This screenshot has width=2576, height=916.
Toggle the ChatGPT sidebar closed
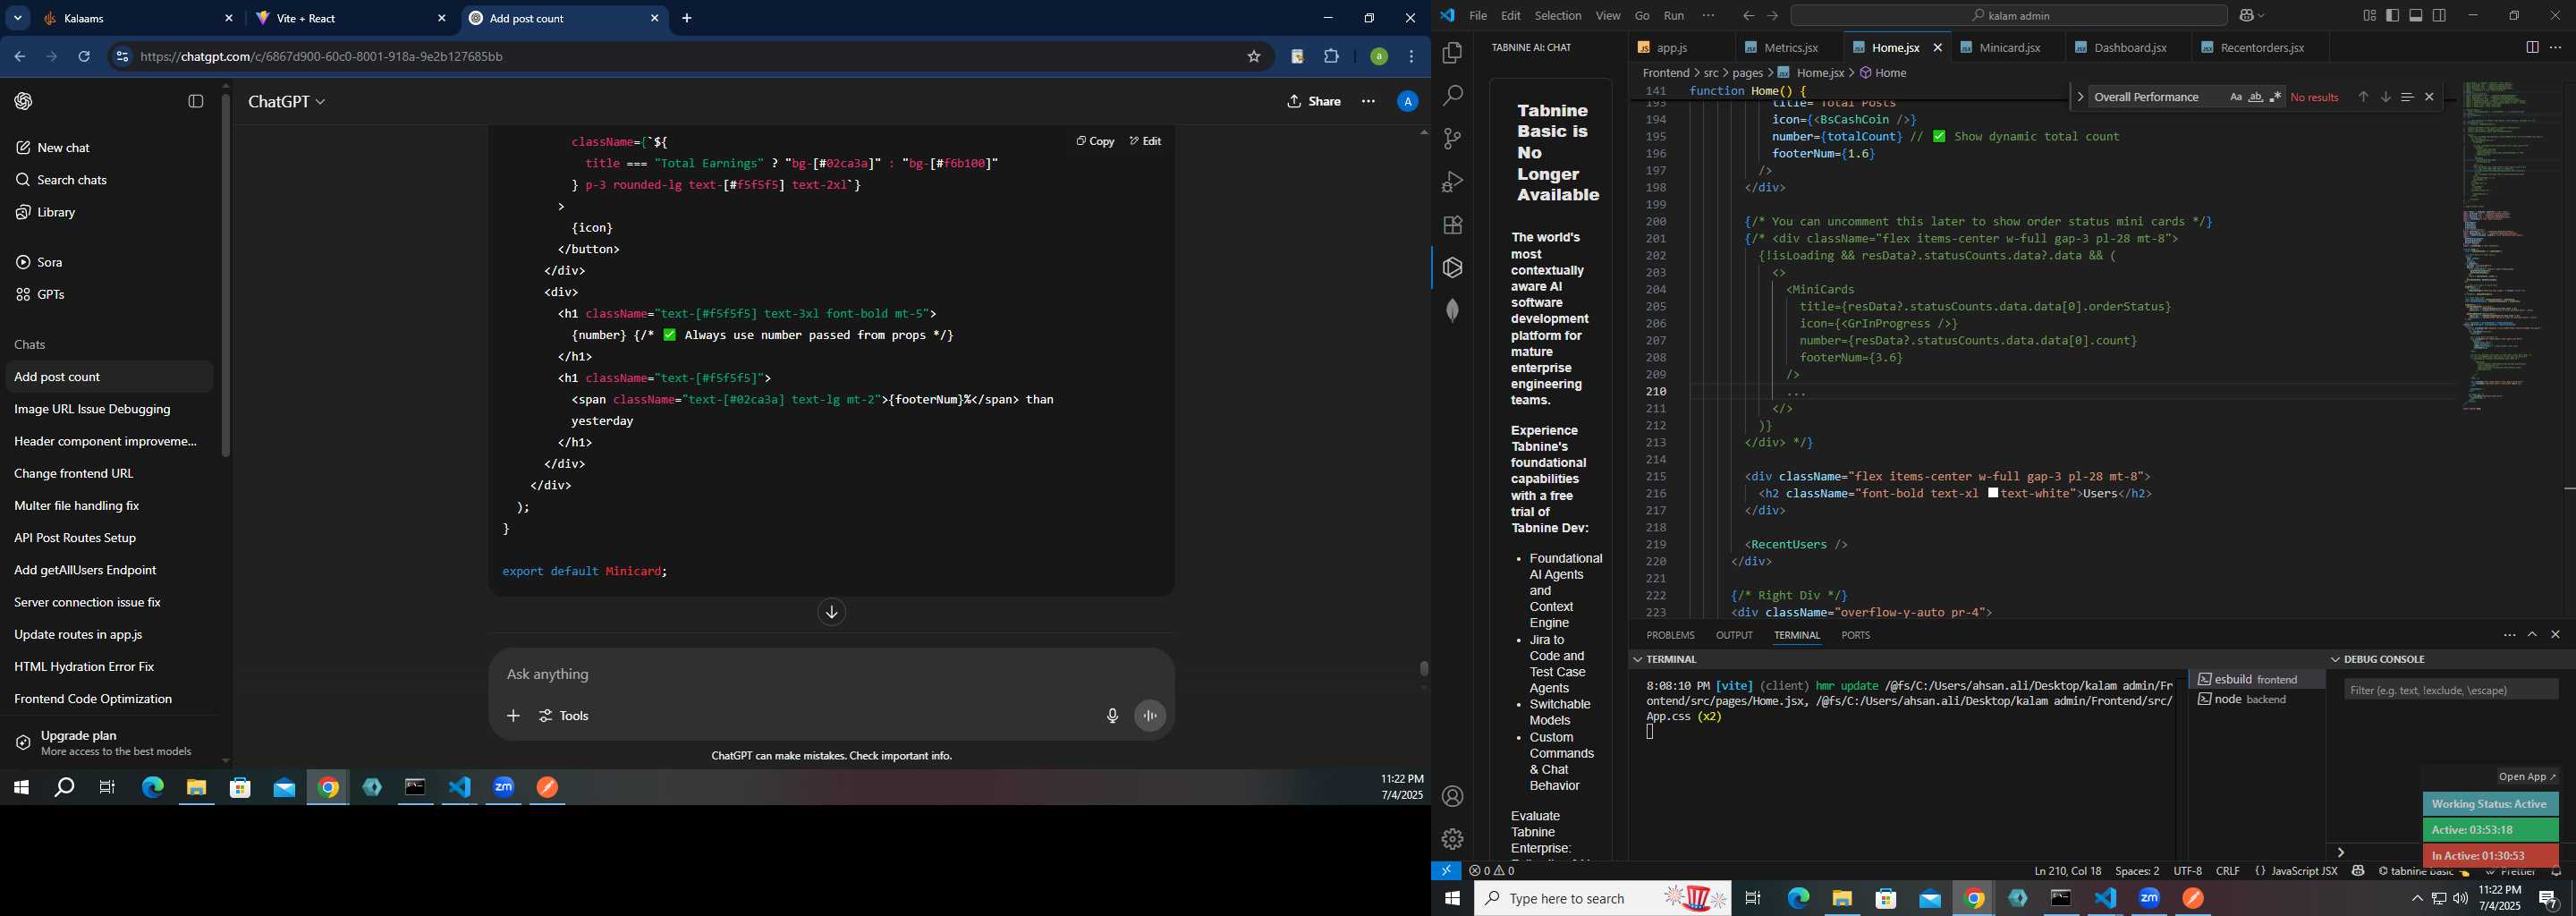(196, 101)
